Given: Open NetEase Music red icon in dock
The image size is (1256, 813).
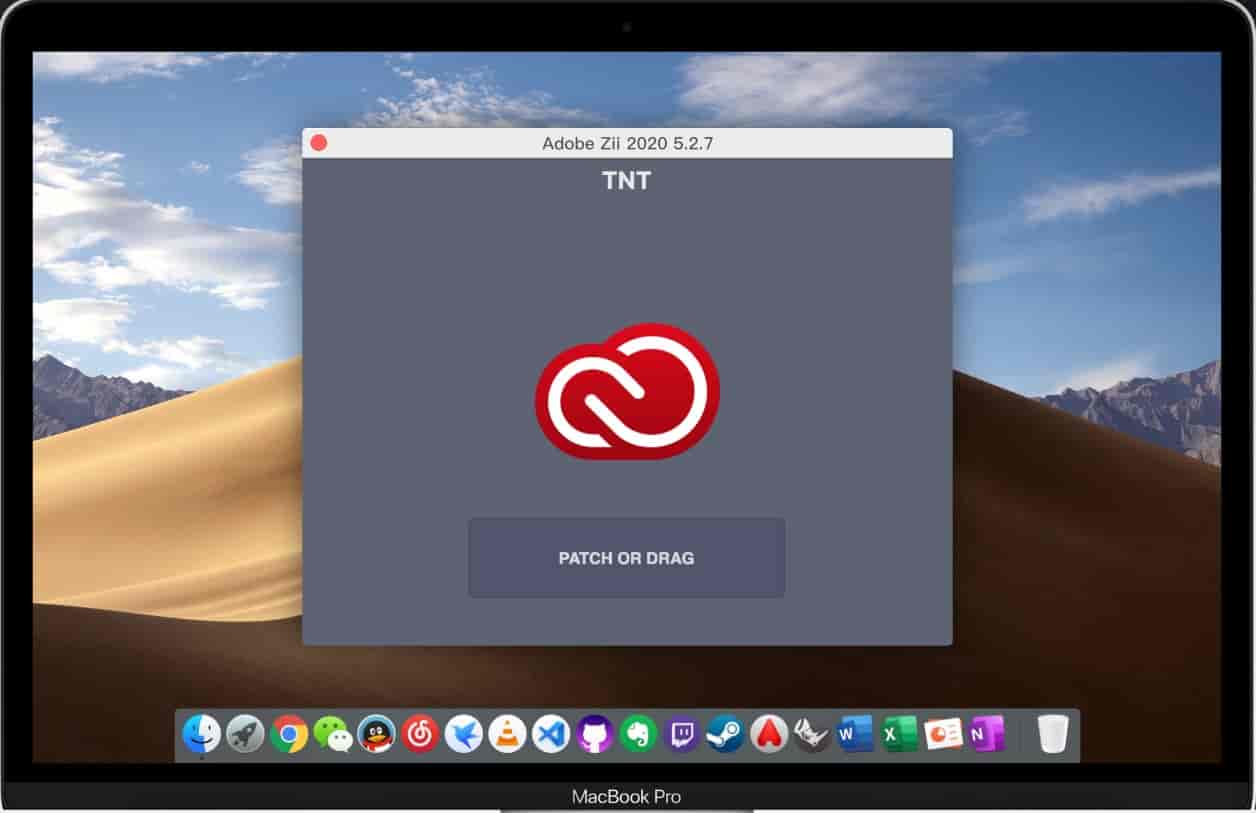Looking at the screenshot, I should coord(421,734).
